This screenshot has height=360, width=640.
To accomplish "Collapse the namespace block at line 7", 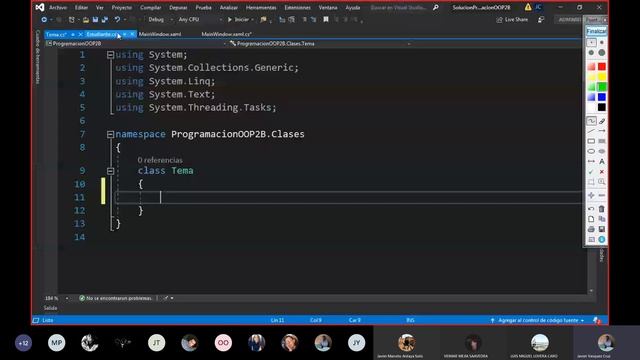I will pos(110,134).
